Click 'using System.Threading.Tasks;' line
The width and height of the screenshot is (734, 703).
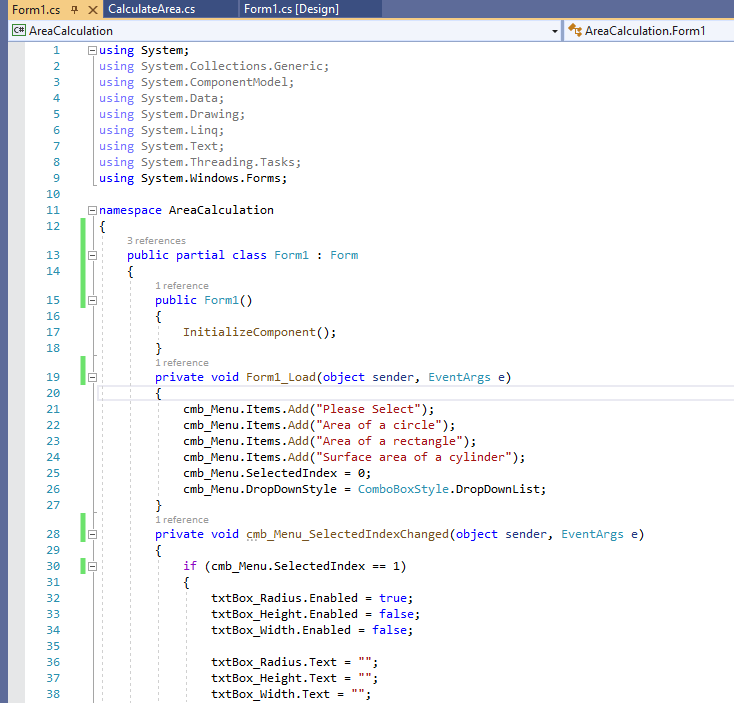pos(200,162)
